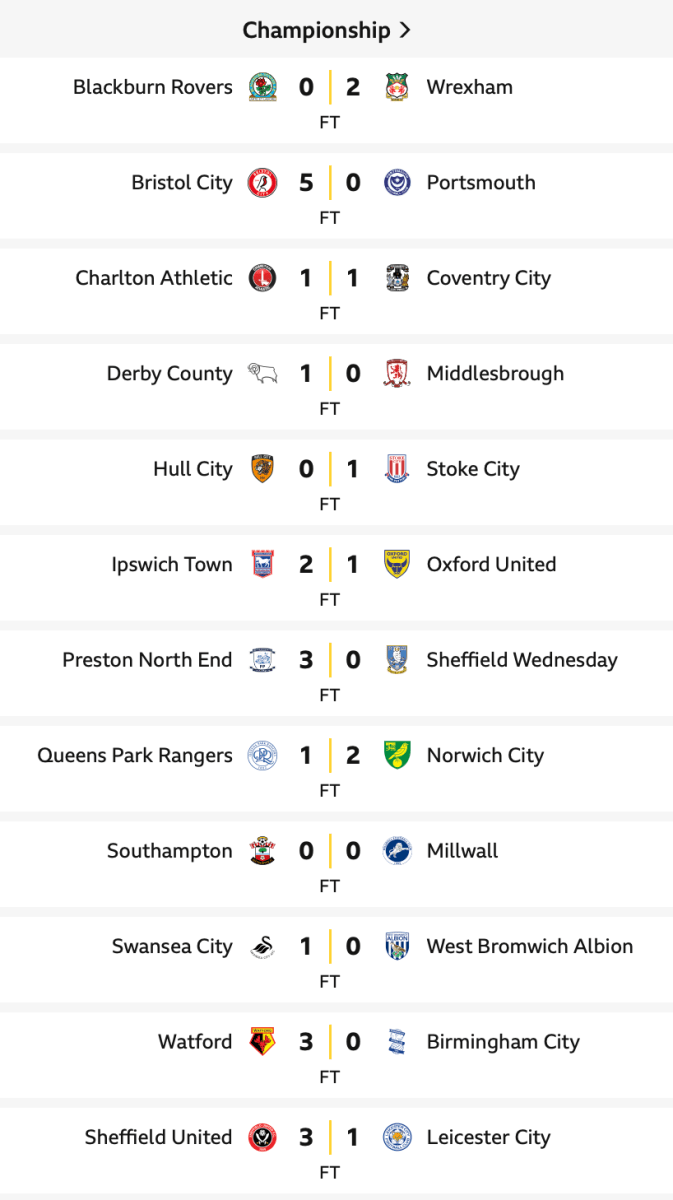This screenshot has height=1200, width=673.
Task: Open the Derby County team name
Action: point(169,374)
